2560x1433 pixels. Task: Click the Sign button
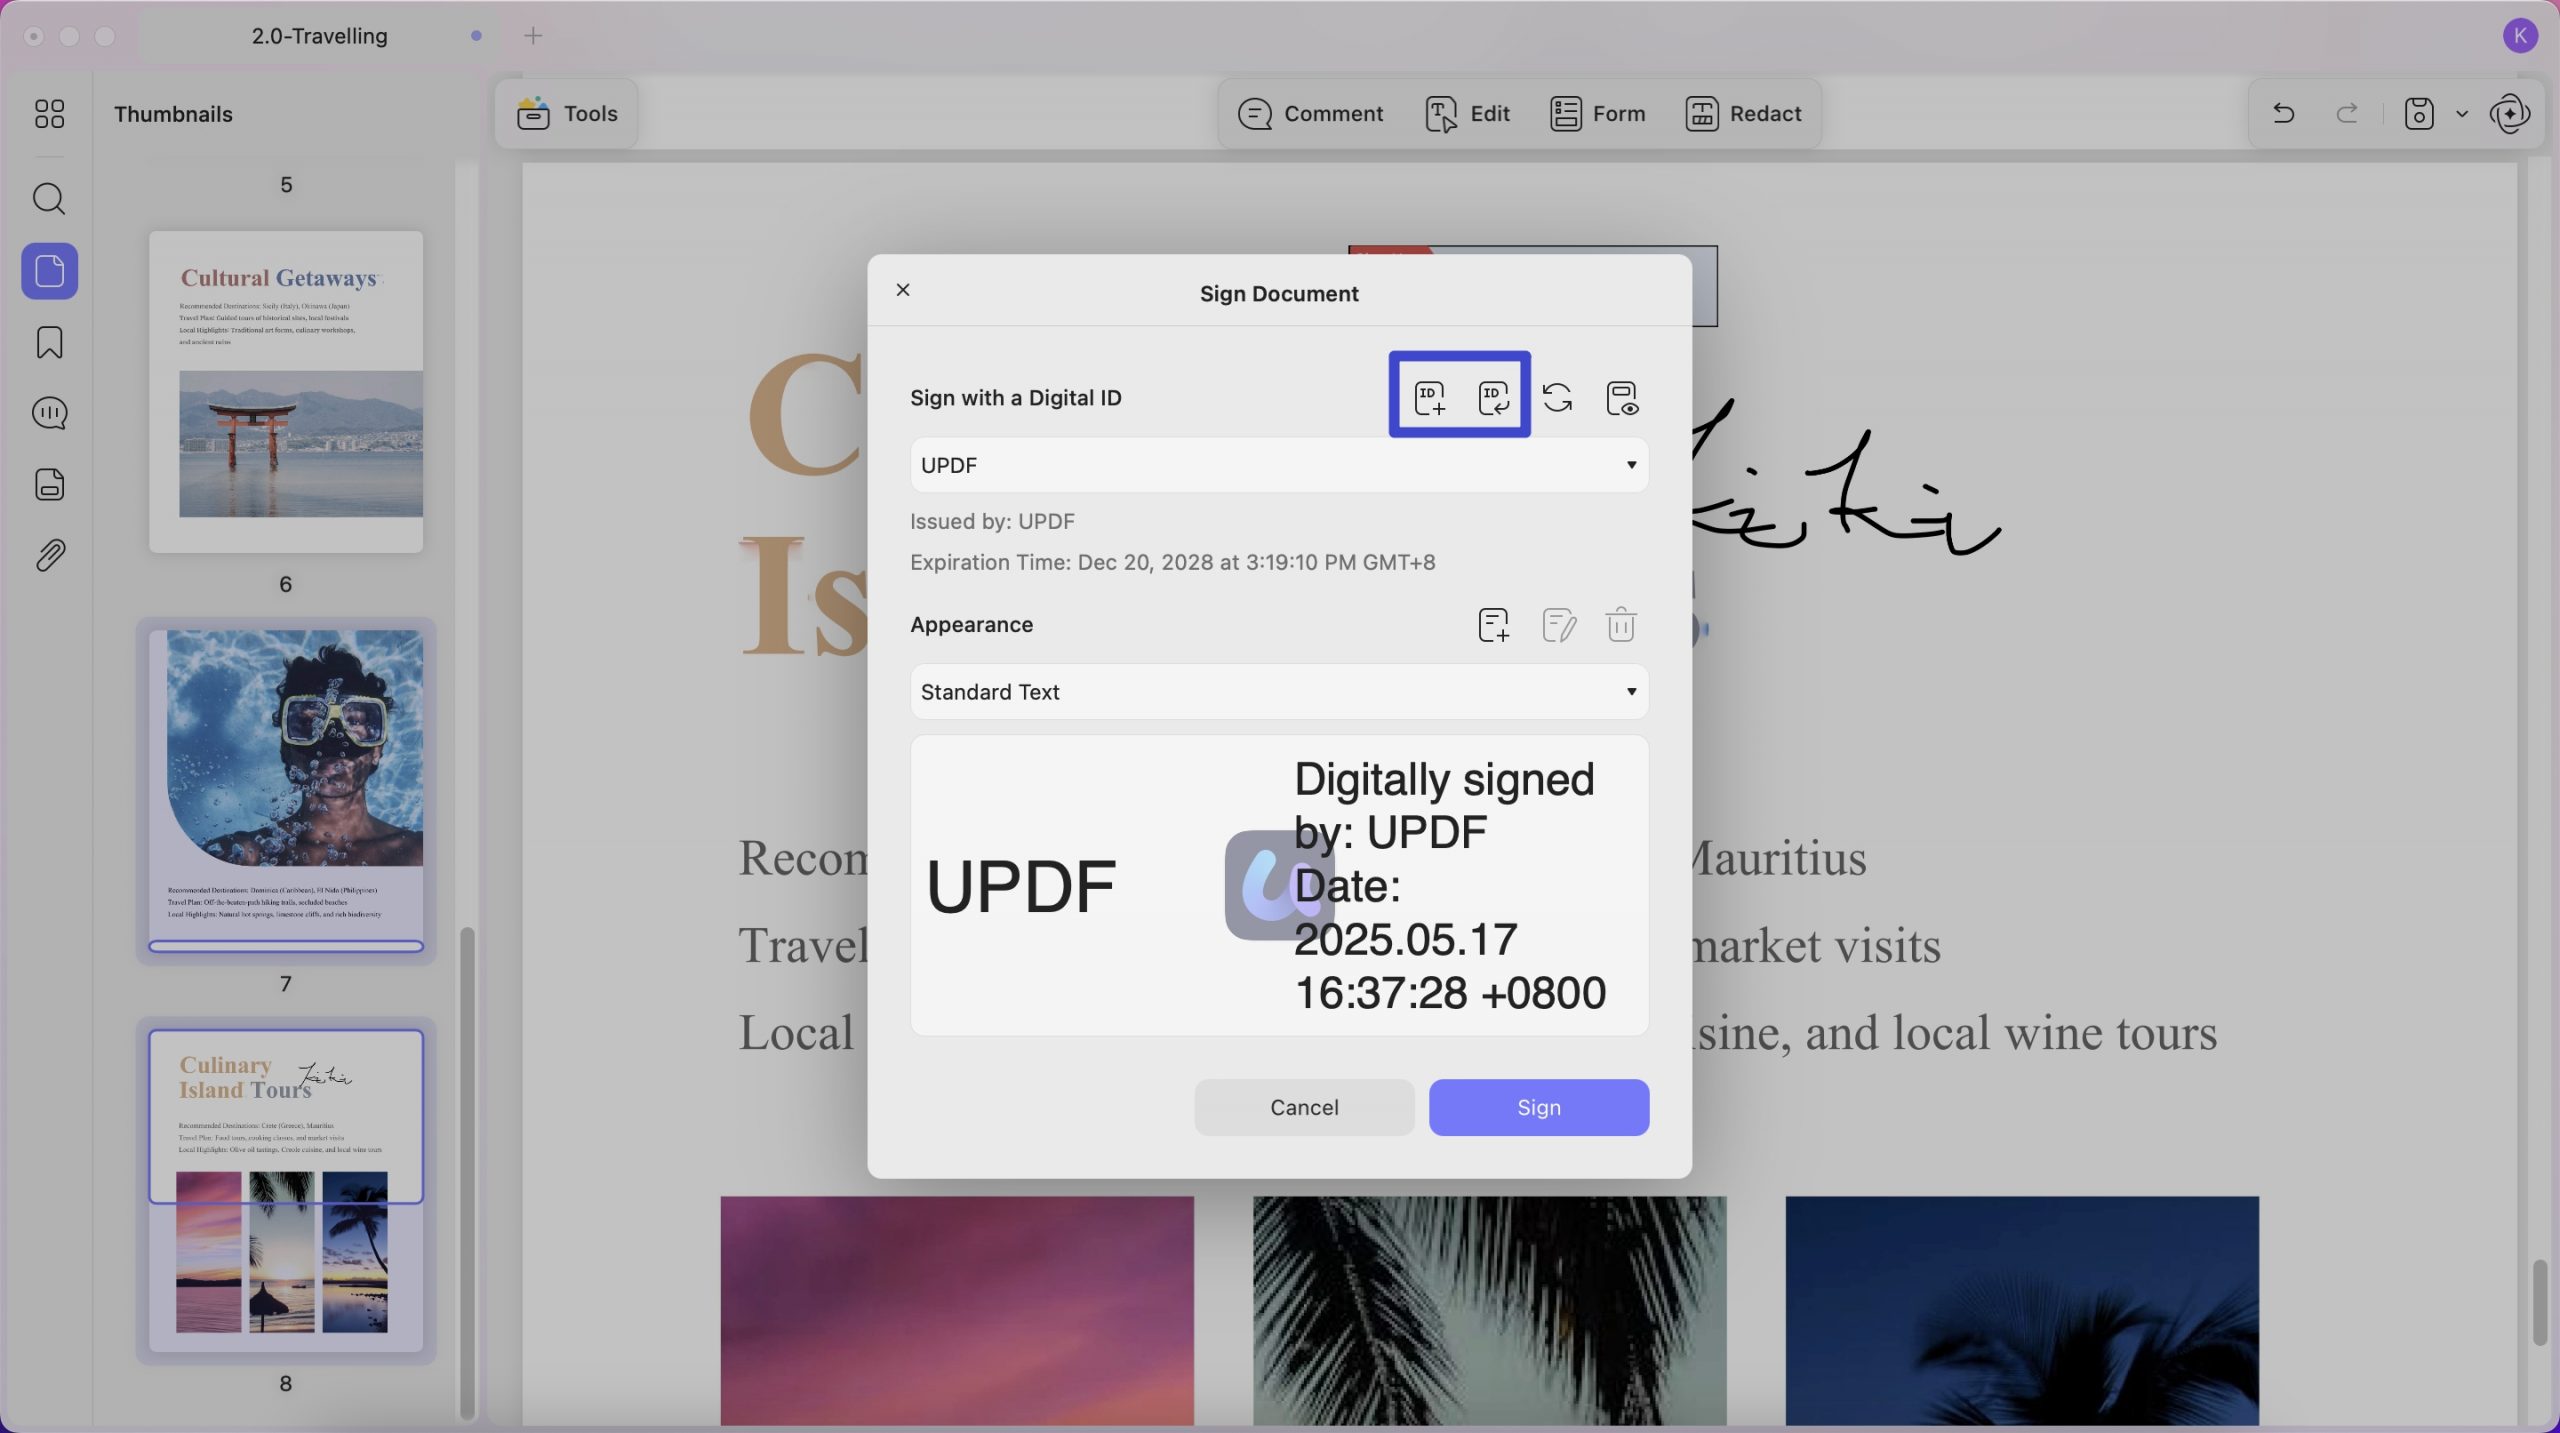point(1539,1107)
